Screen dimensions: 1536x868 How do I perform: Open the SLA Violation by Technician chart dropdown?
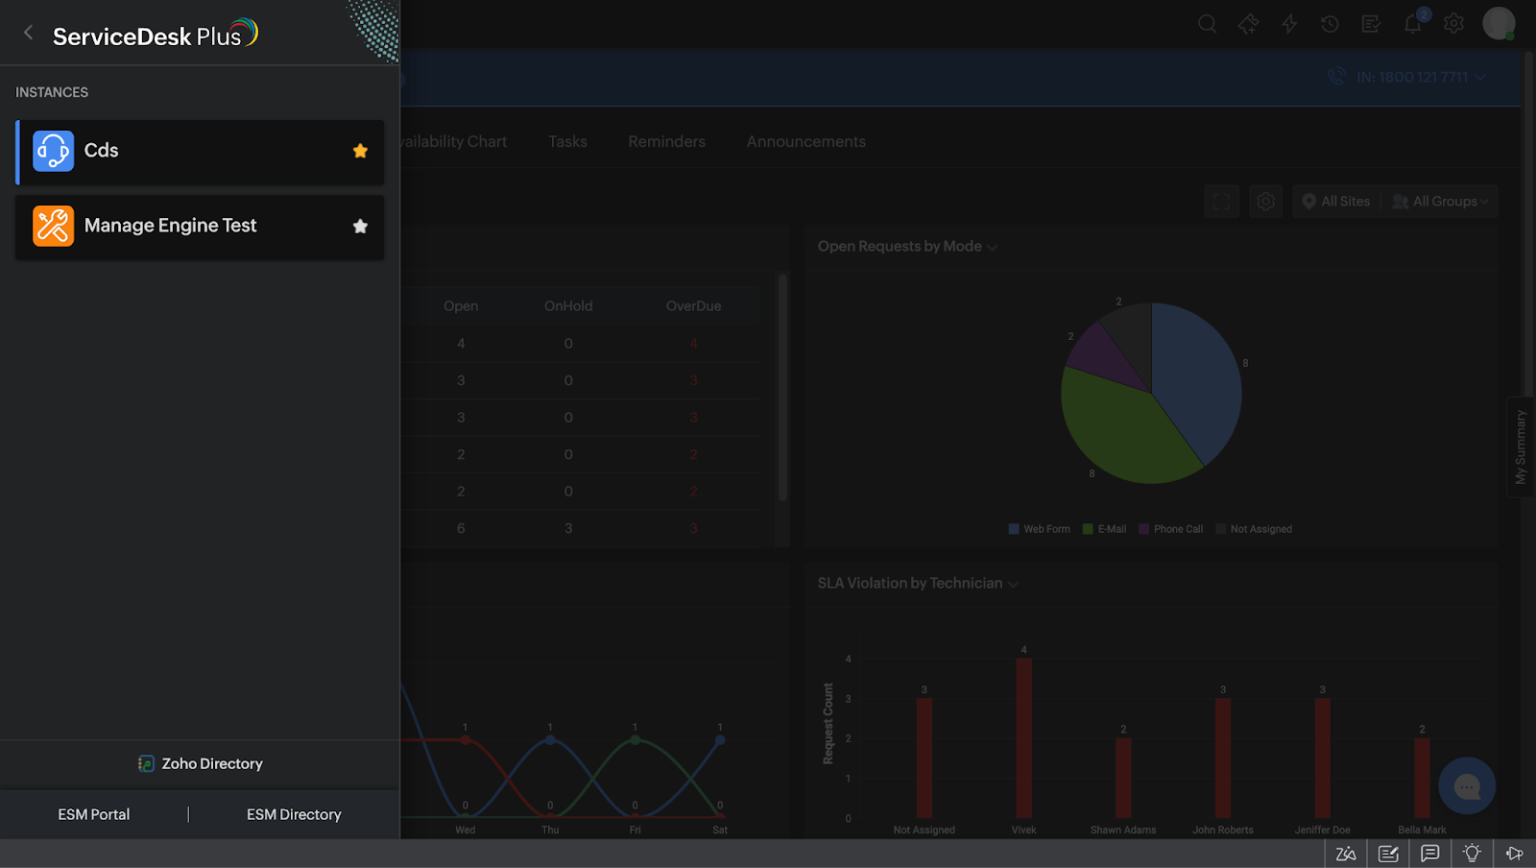1012,583
